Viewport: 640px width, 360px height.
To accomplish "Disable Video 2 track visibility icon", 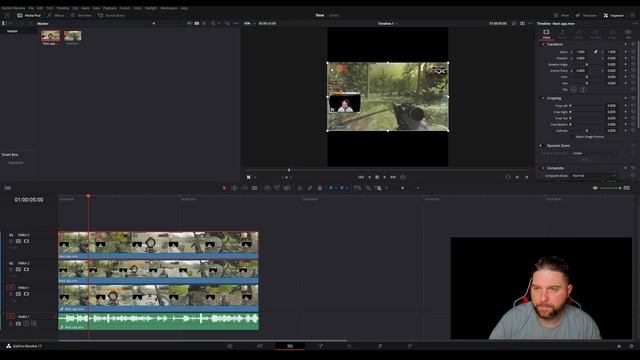I will point(26,269).
